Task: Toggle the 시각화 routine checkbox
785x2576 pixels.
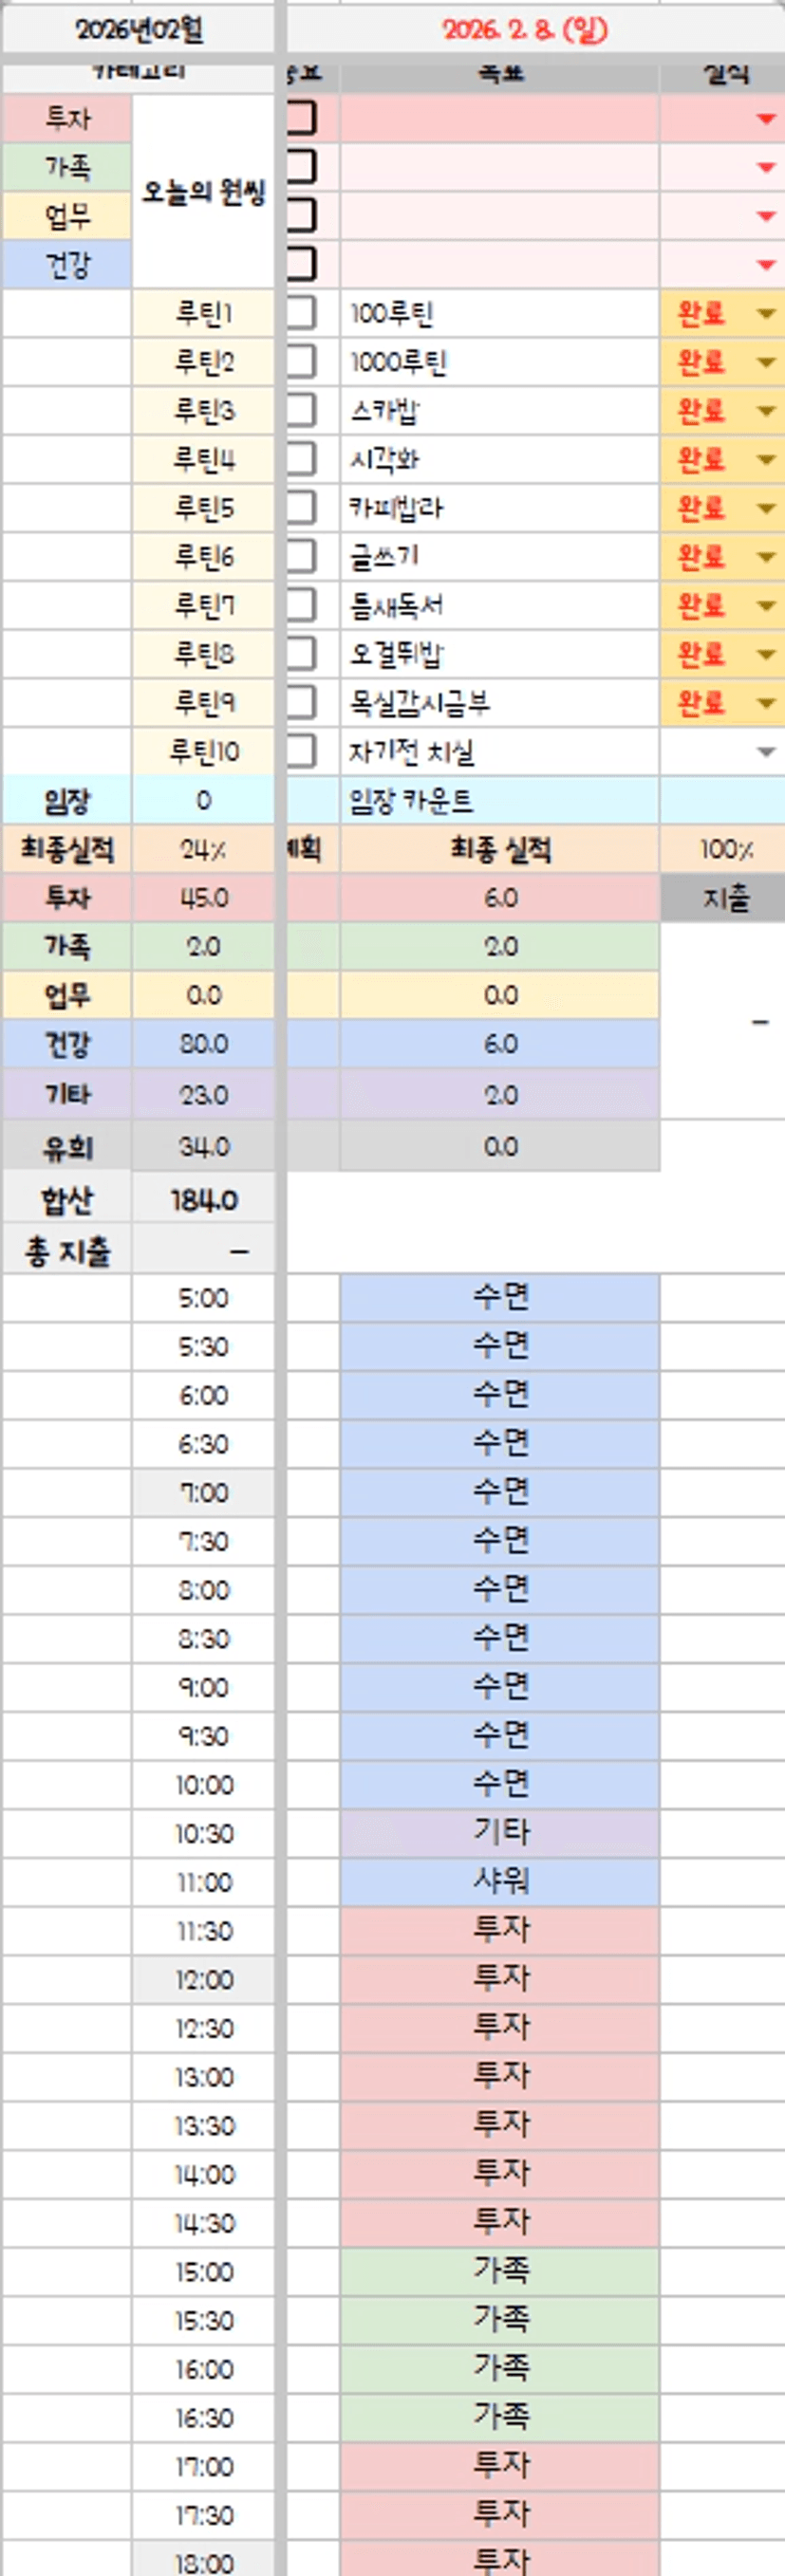Action: pyautogui.click(x=300, y=460)
